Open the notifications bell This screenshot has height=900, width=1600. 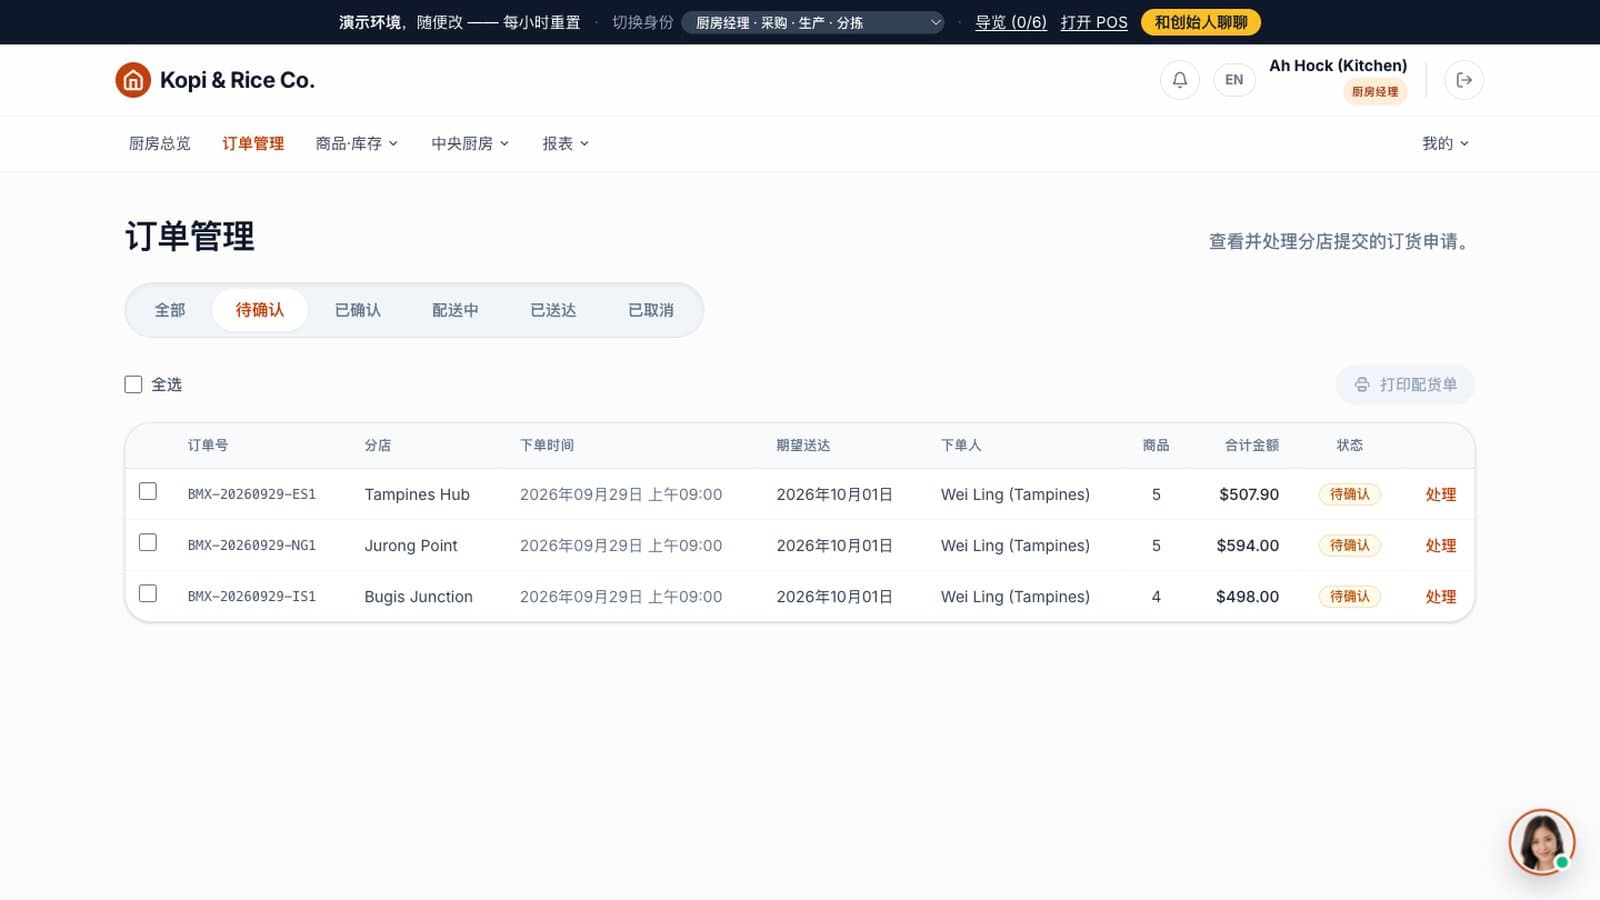(x=1180, y=80)
